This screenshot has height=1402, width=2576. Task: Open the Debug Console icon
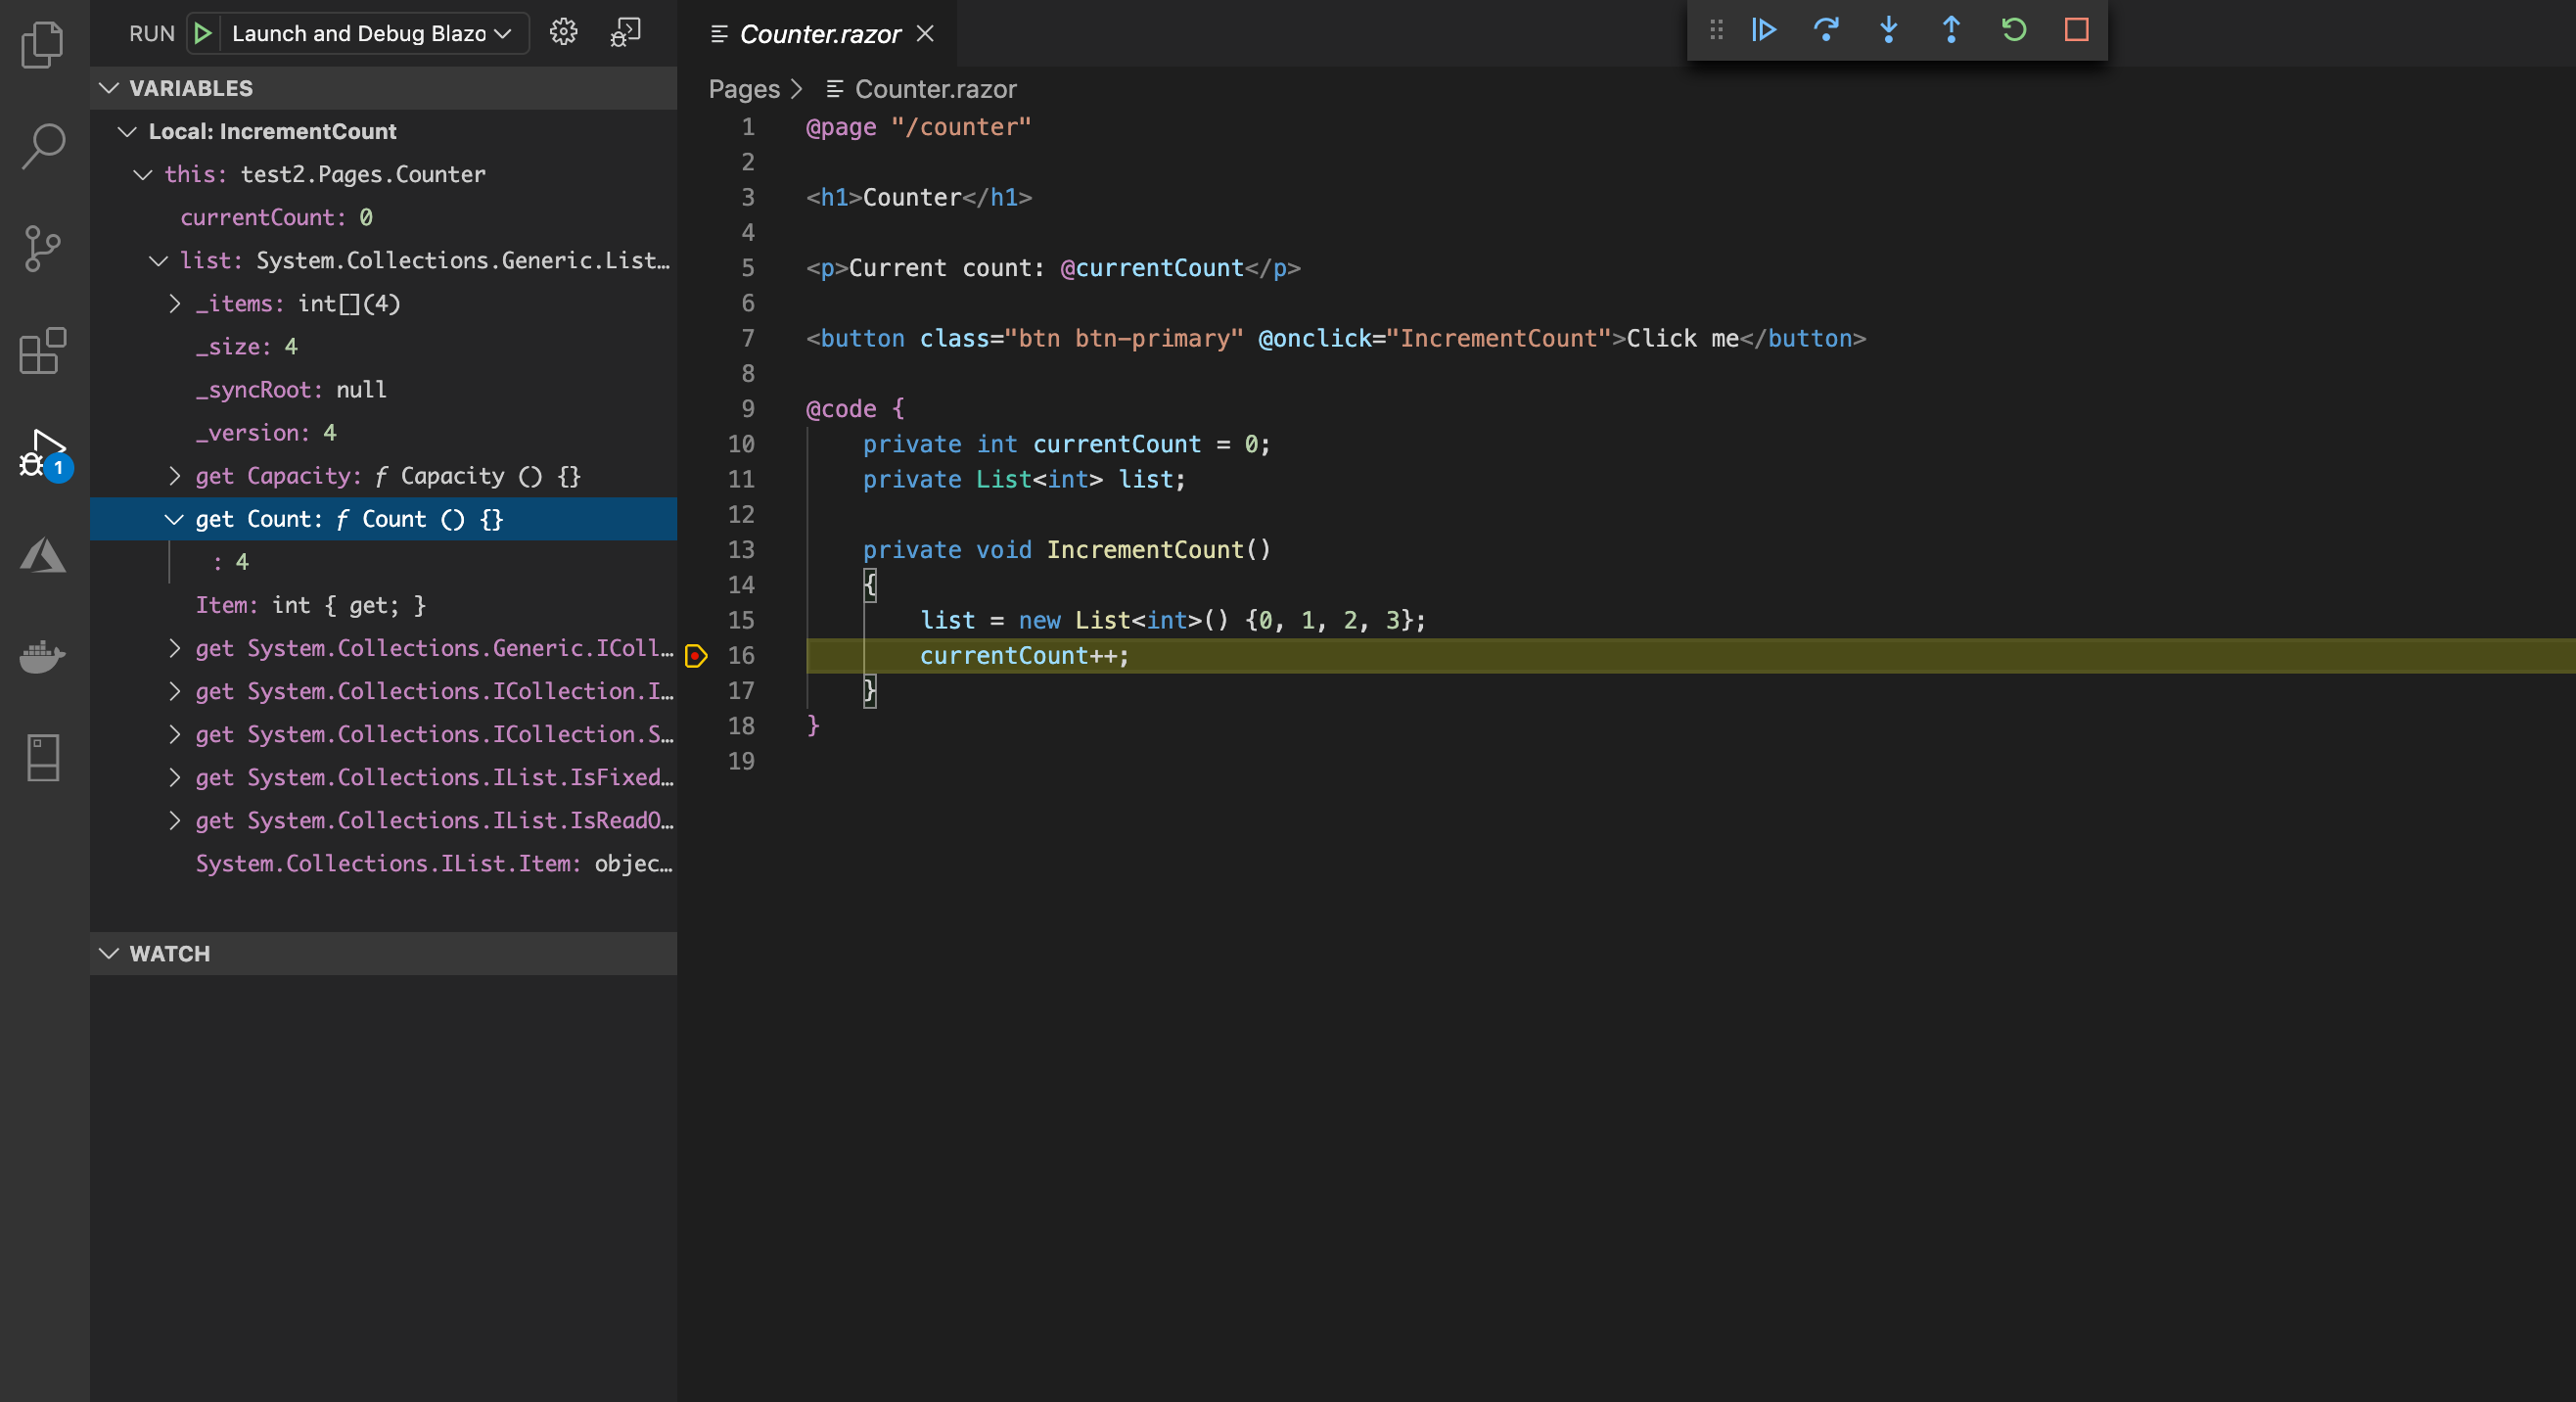[x=626, y=32]
